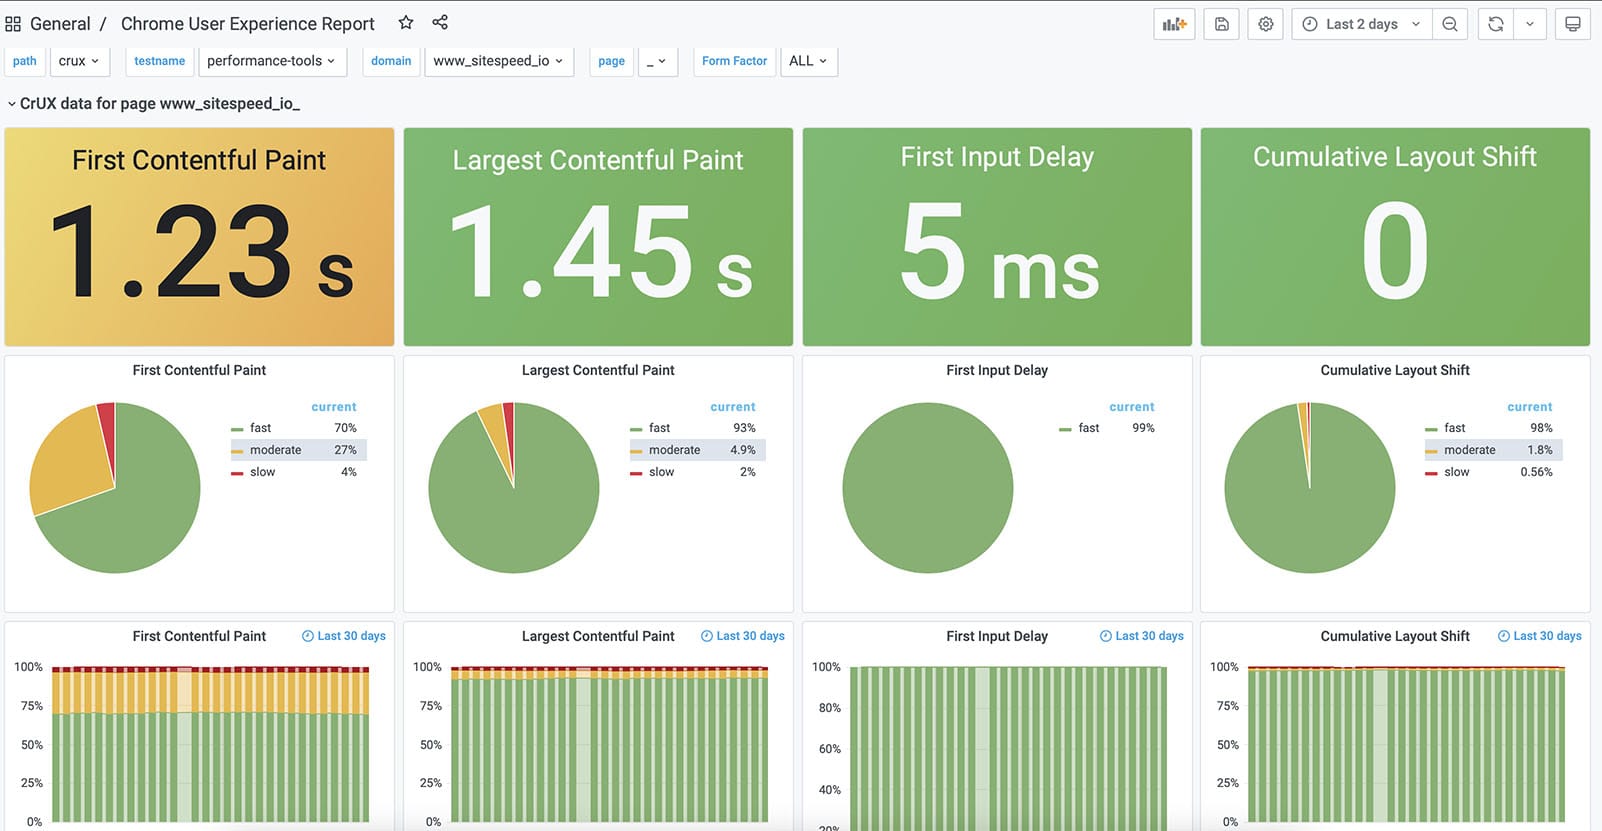Image resolution: width=1602 pixels, height=831 pixels.
Task: Toggle fast series in First Contentful Paint legend
Action: point(260,428)
